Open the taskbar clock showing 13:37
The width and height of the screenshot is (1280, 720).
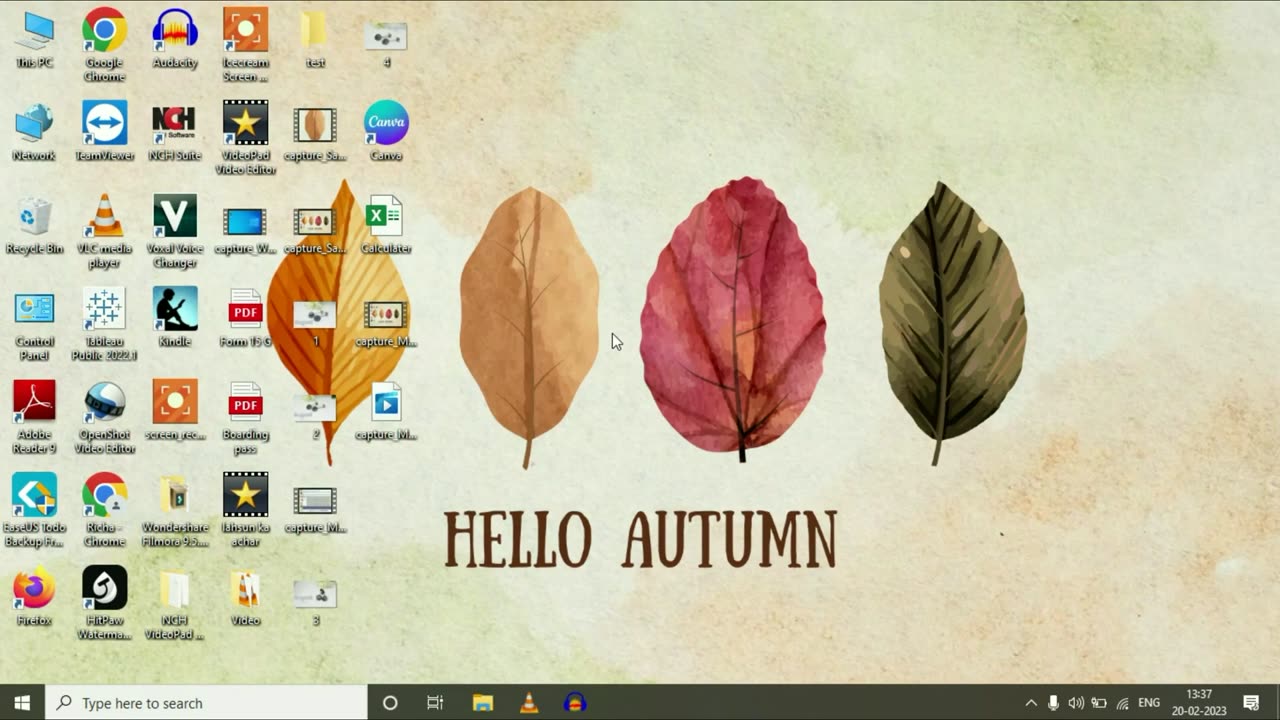1198,703
